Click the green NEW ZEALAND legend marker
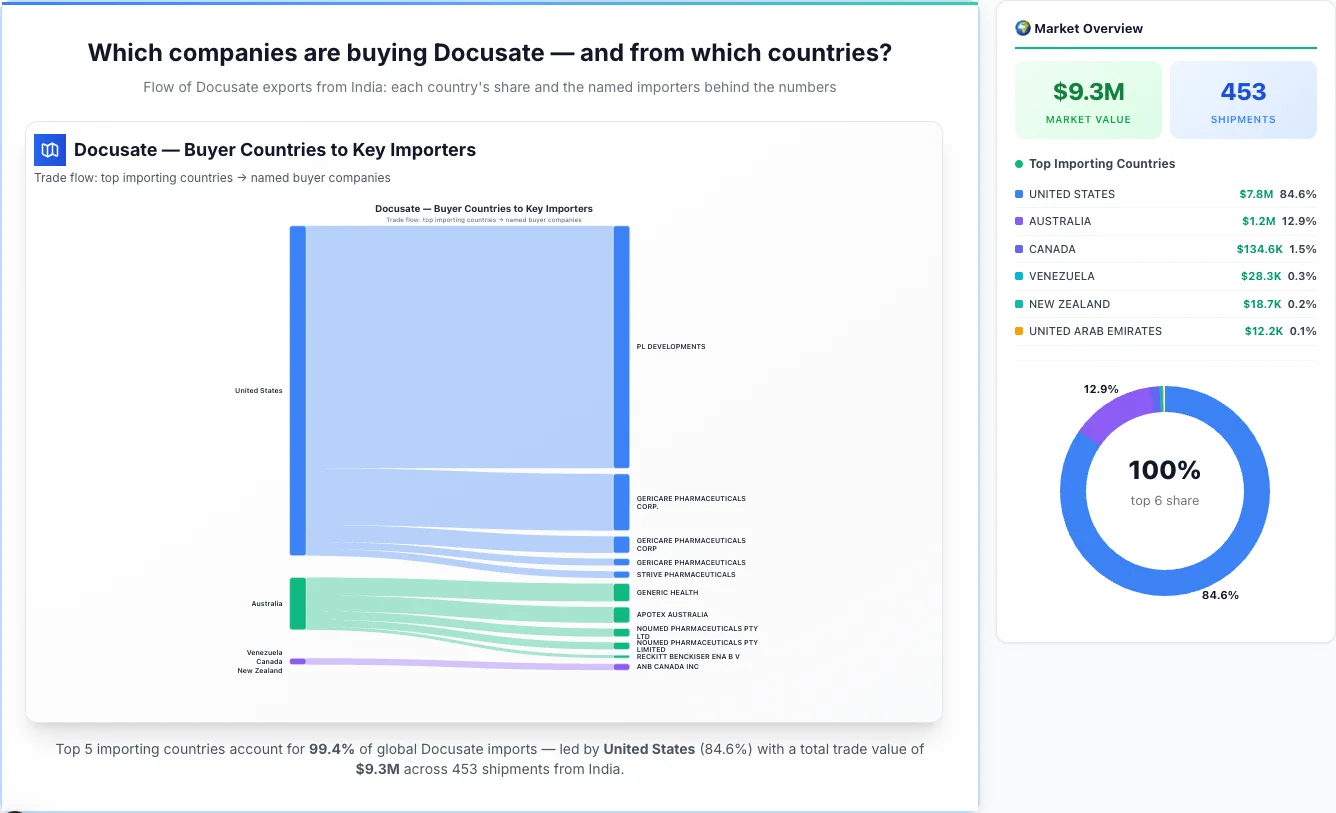 pyautogui.click(x=1019, y=304)
